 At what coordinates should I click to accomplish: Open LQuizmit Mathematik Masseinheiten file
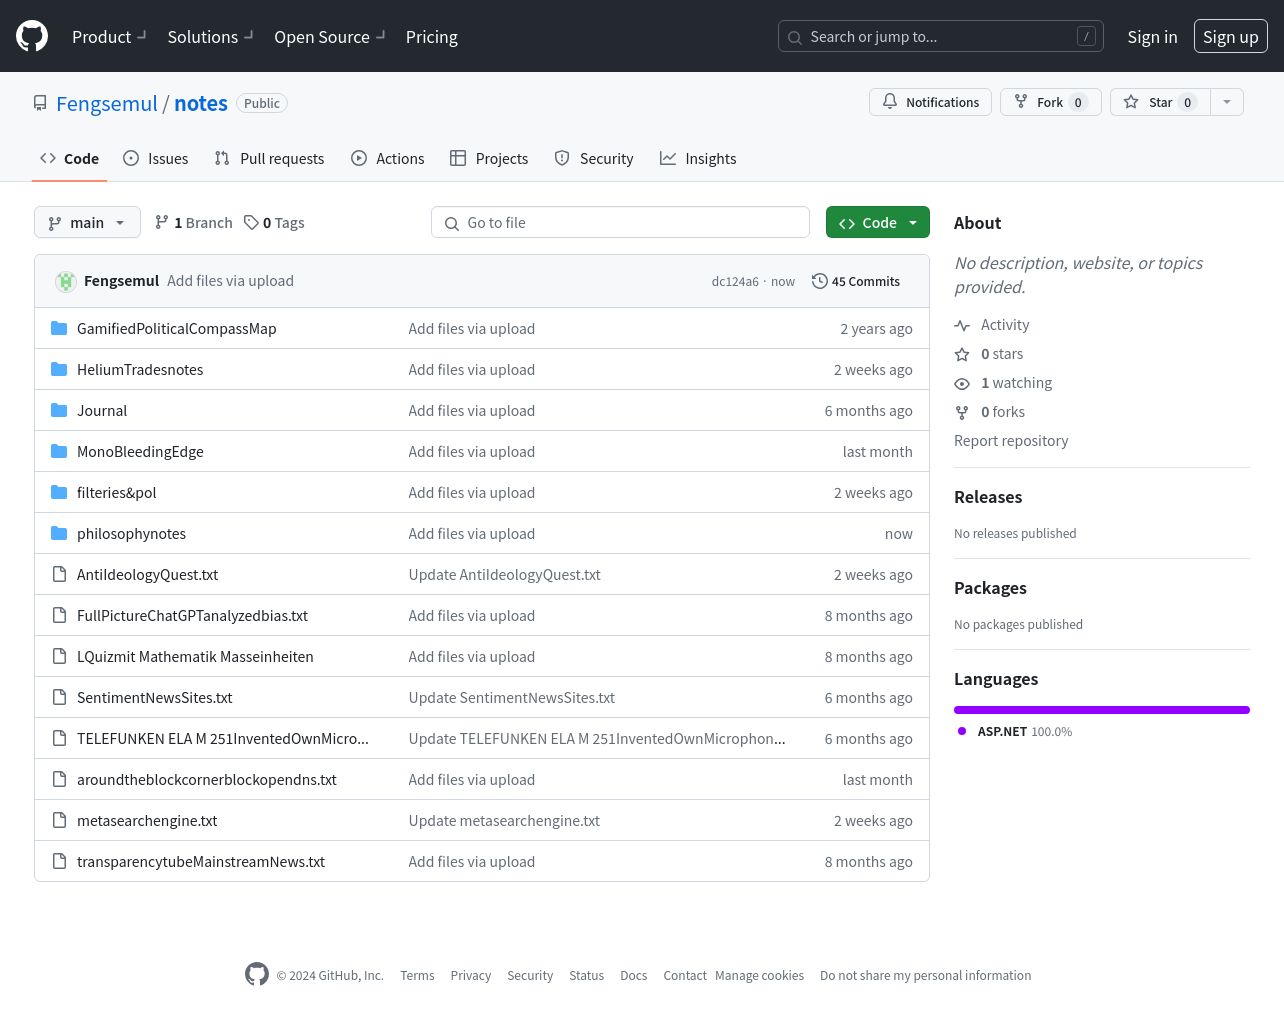(195, 656)
